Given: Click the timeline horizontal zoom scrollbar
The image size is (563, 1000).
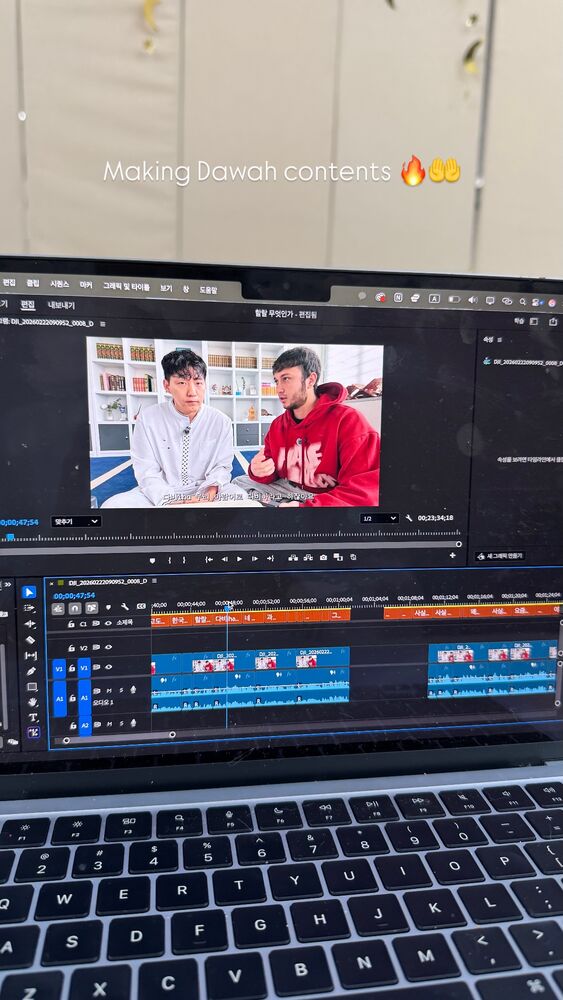Looking at the screenshot, I should 118,737.
